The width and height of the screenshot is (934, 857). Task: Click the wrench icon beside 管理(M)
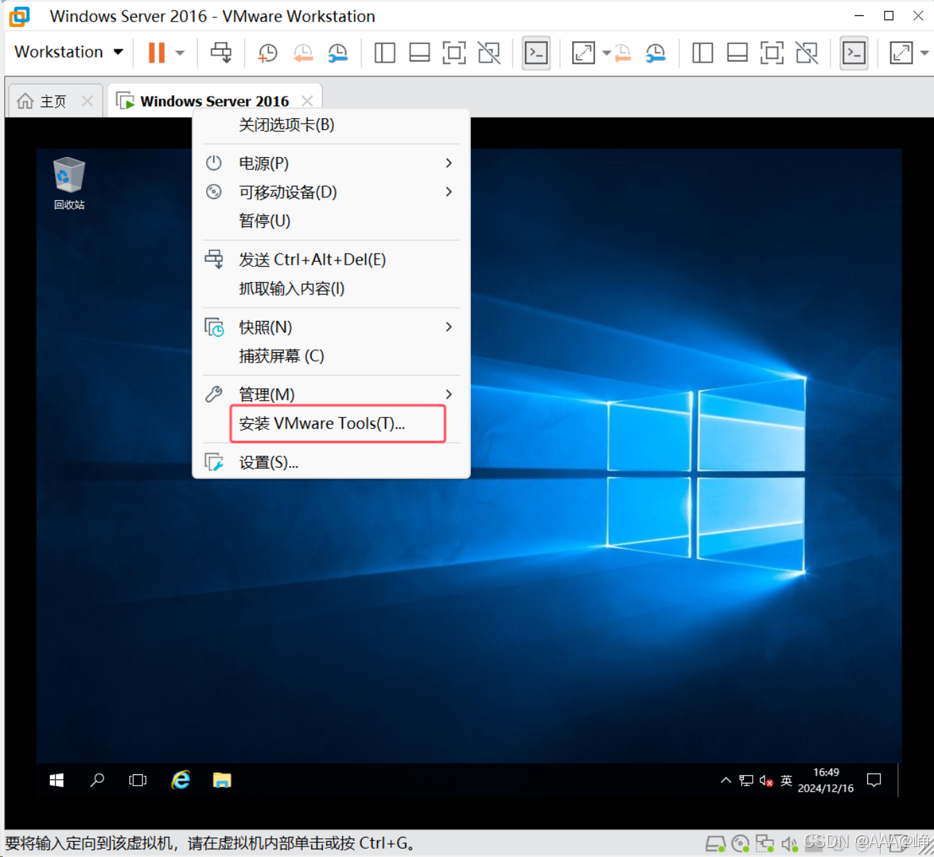(x=214, y=394)
